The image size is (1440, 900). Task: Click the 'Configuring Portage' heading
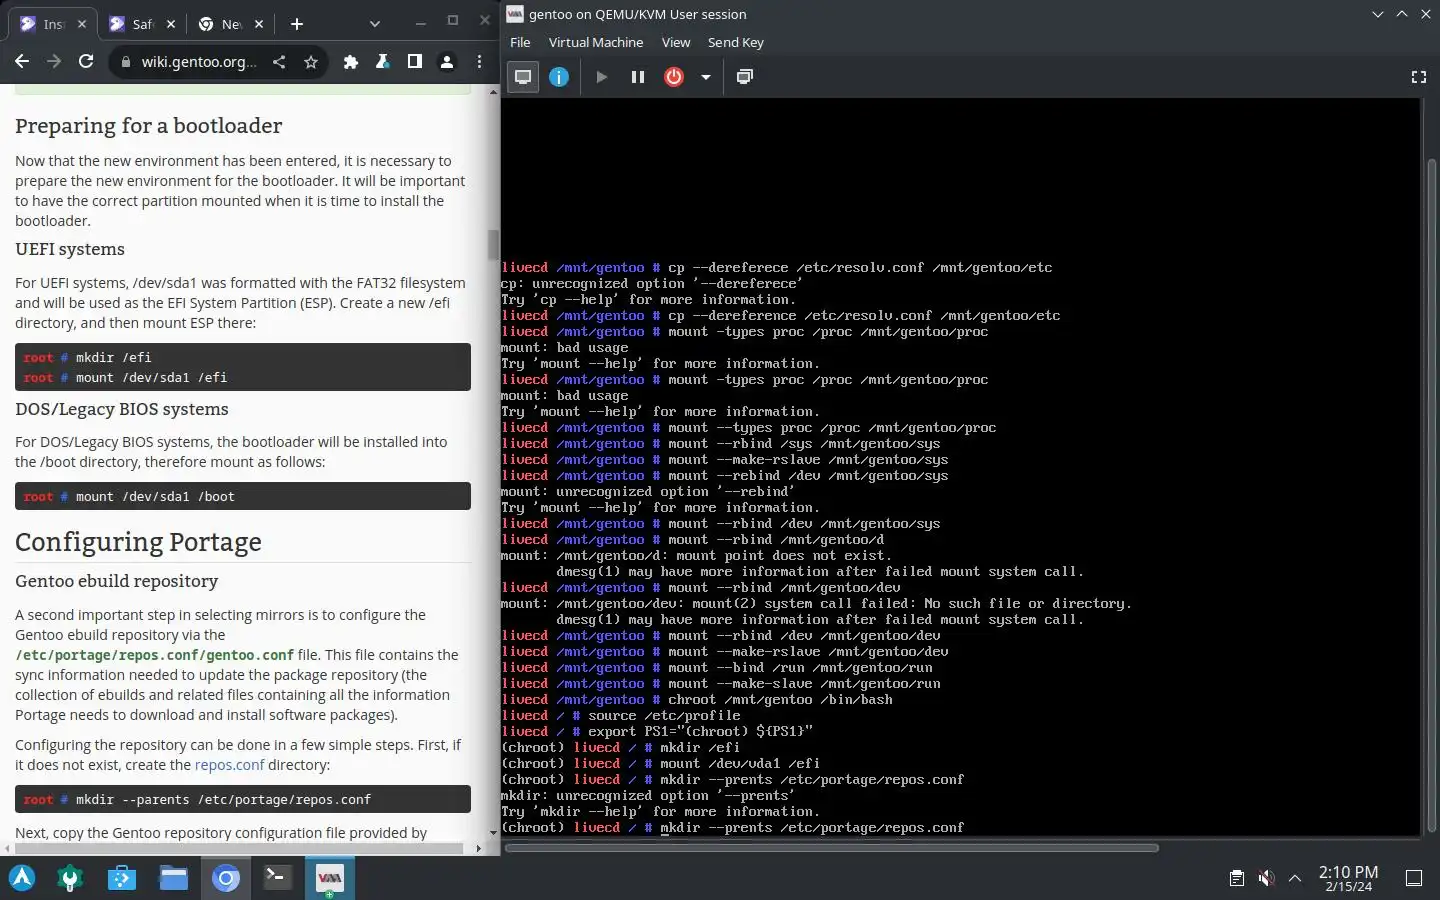click(138, 542)
